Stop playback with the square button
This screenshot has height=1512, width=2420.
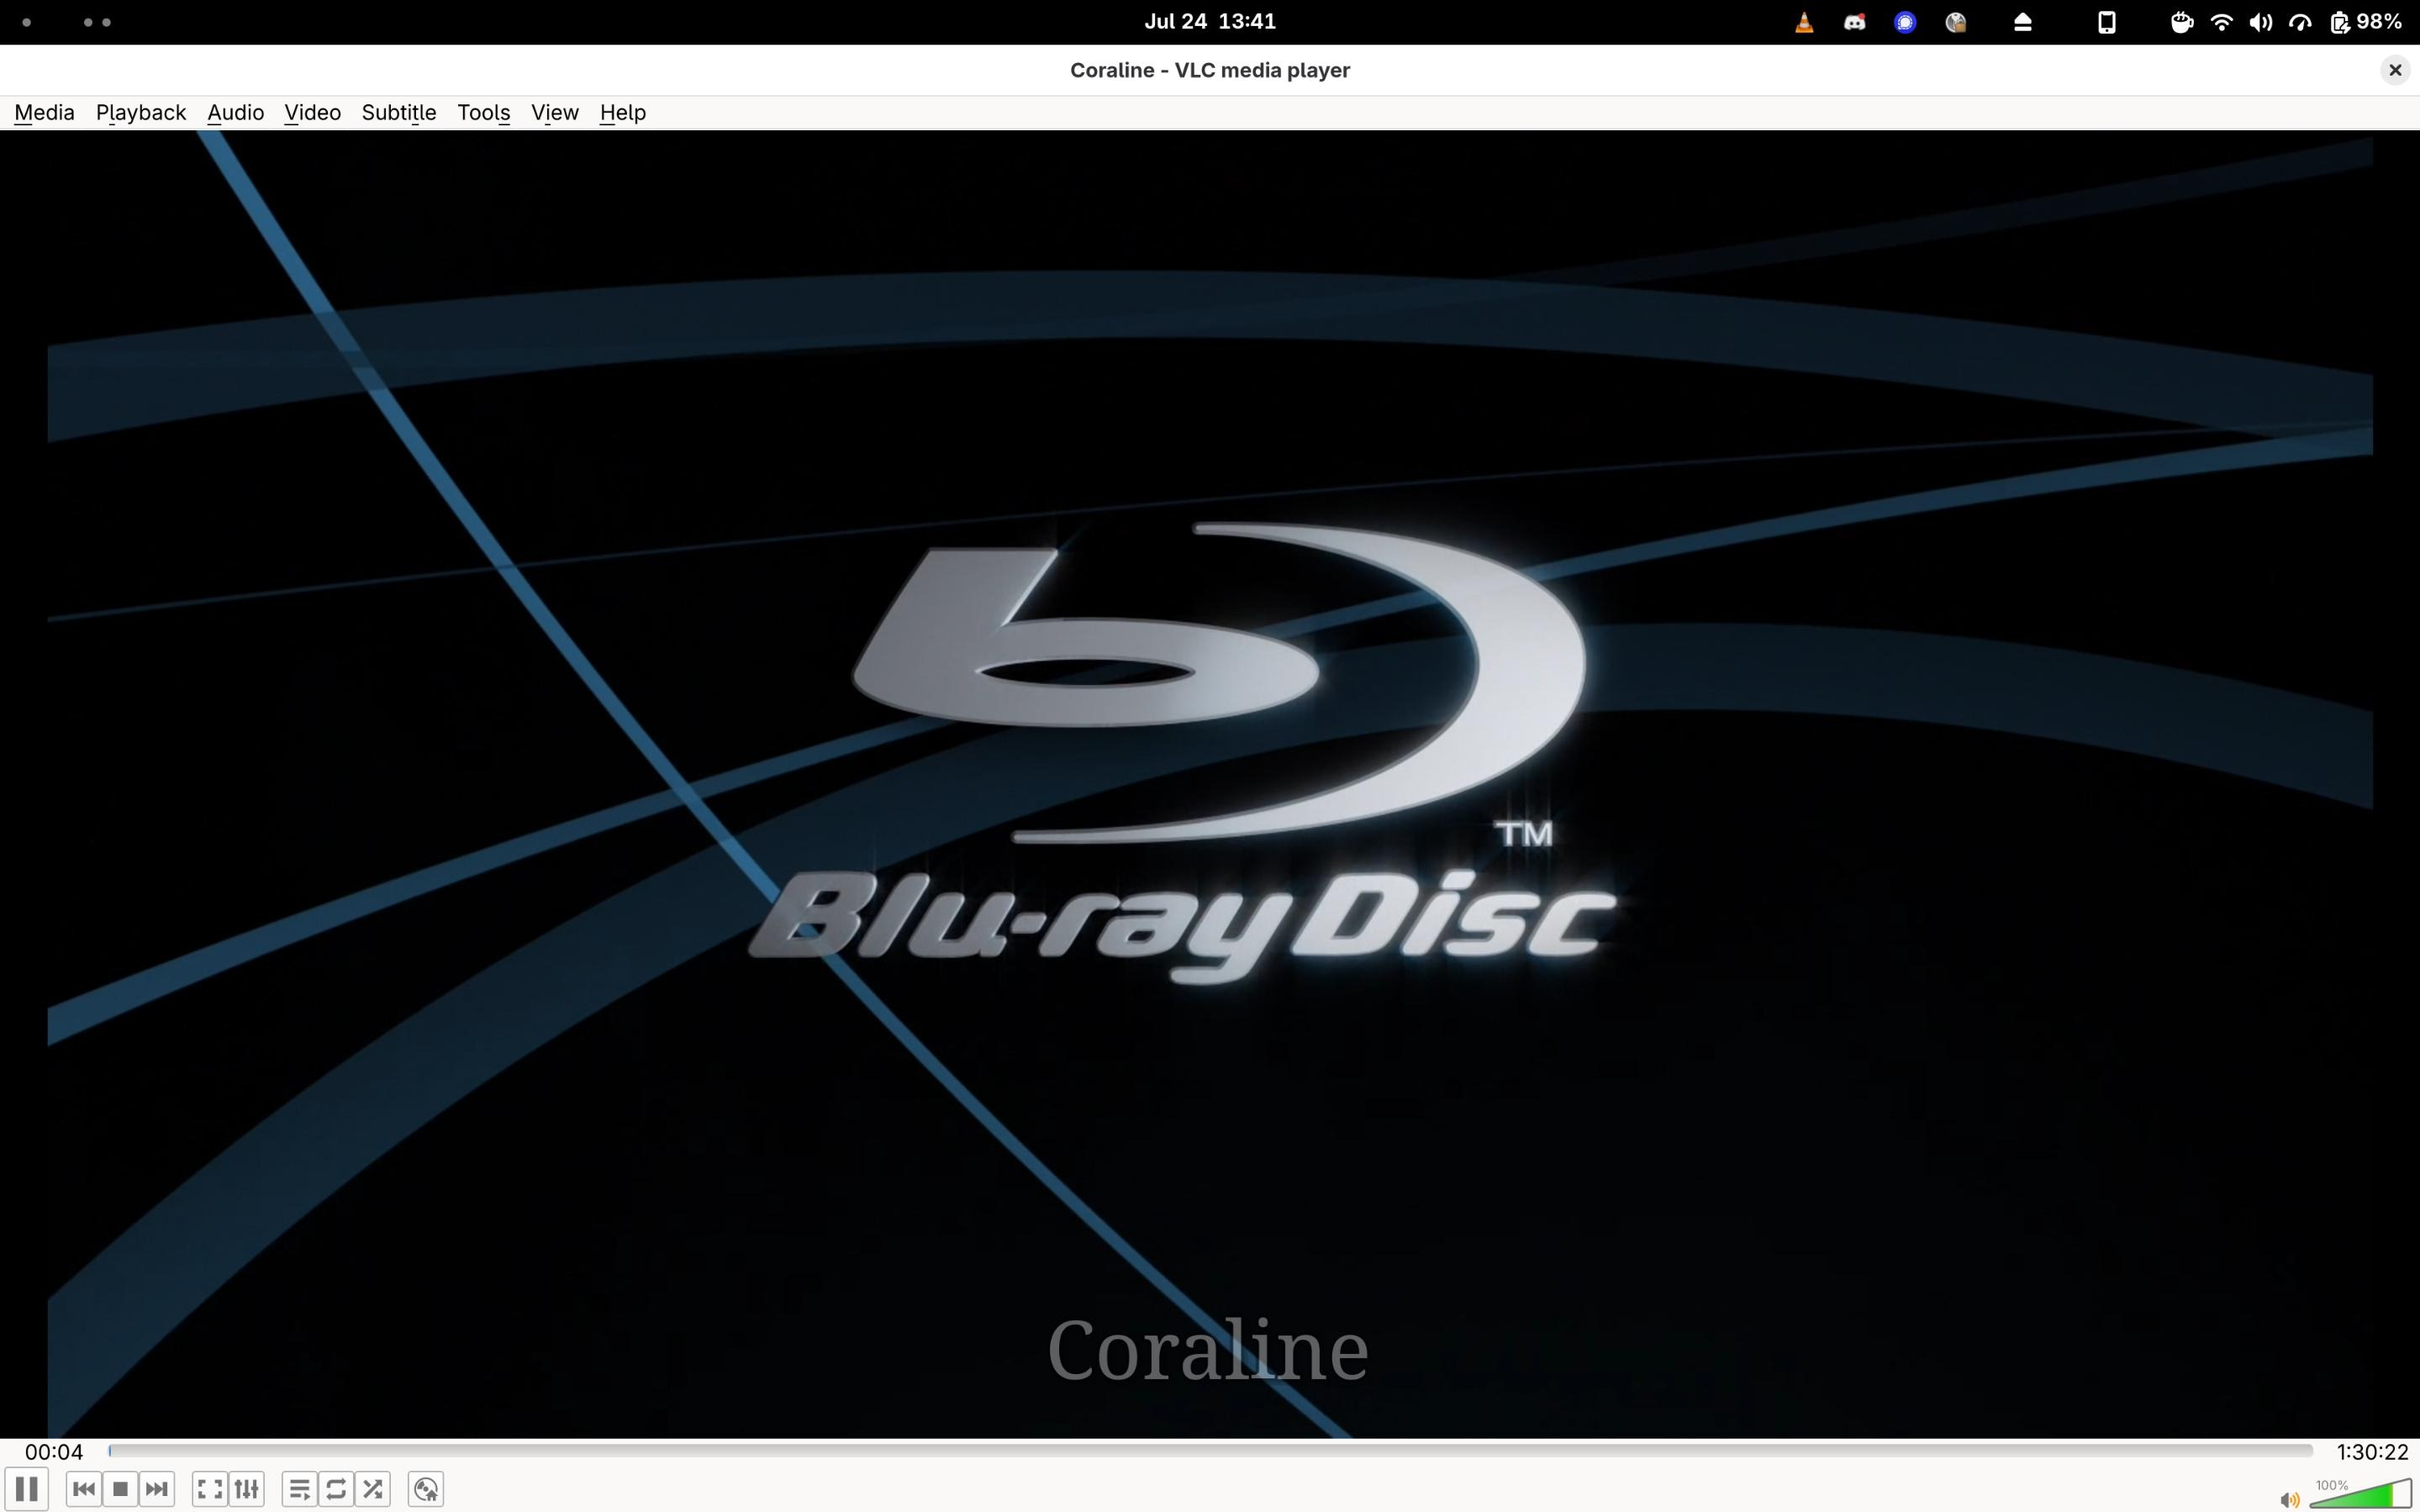click(120, 1489)
